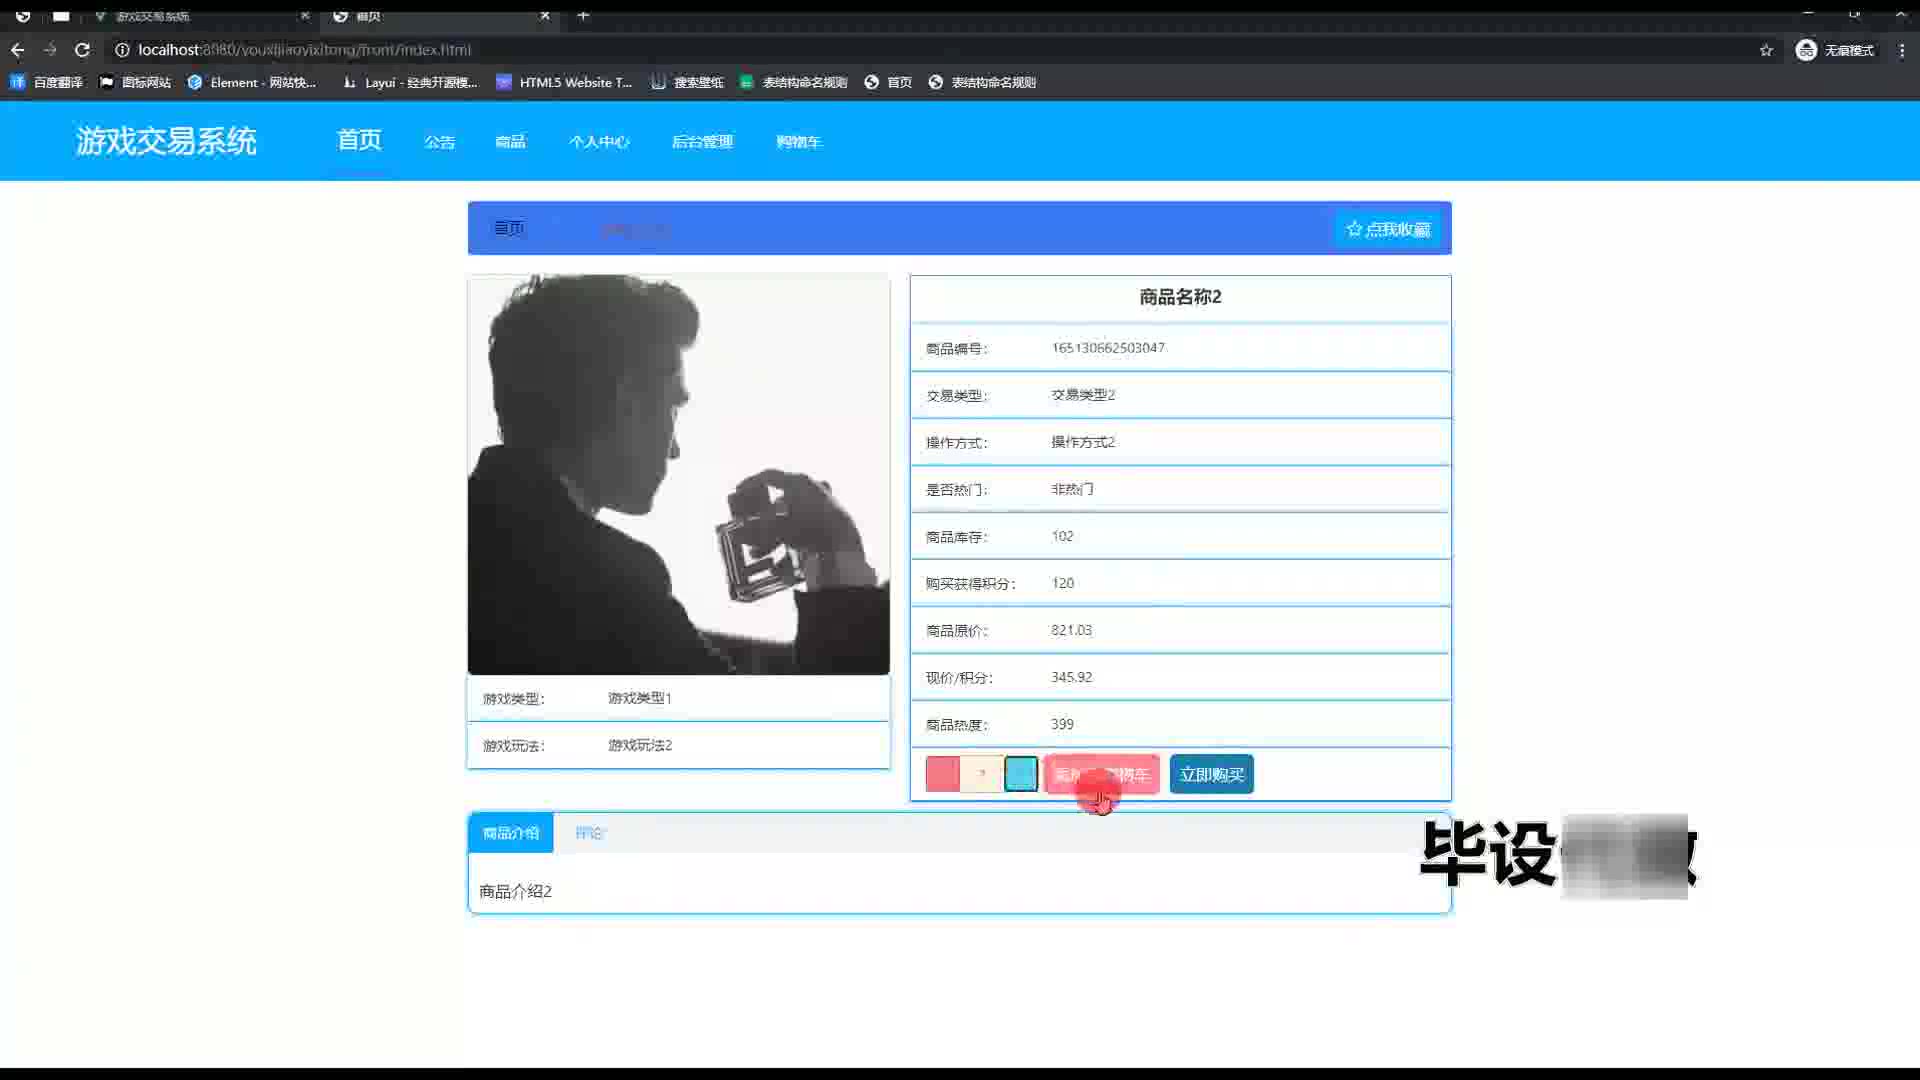Image resolution: width=1920 pixels, height=1080 pixels.
Task: Click the 首页 breadcrumb link
Action: coord(508,229)
